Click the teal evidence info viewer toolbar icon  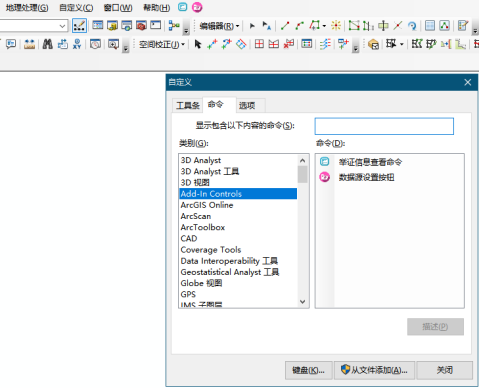182,7
